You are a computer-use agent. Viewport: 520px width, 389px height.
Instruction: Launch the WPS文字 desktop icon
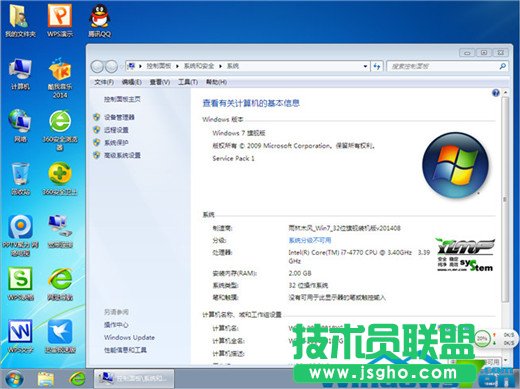point(20,336)
